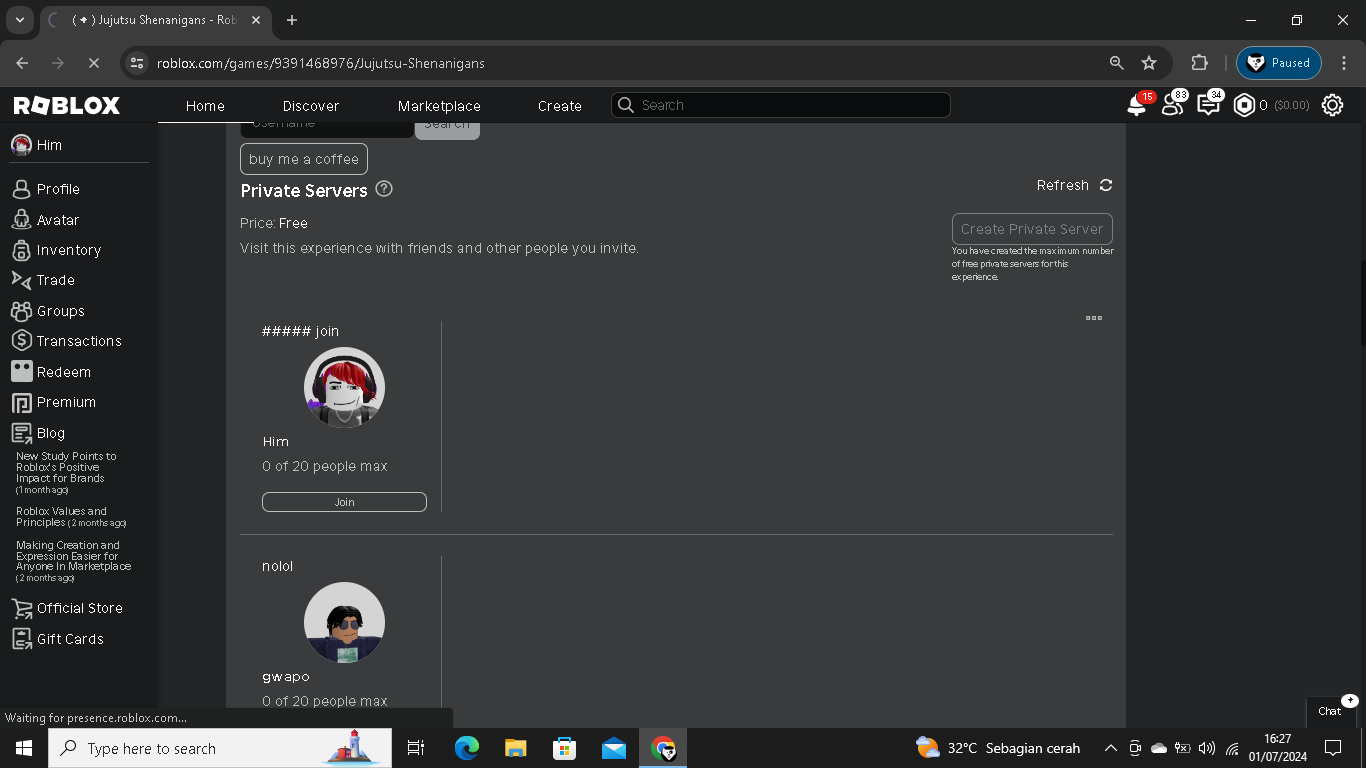Click the Windows taskbar search box
1366x768 pixels.
pos(220,748)
